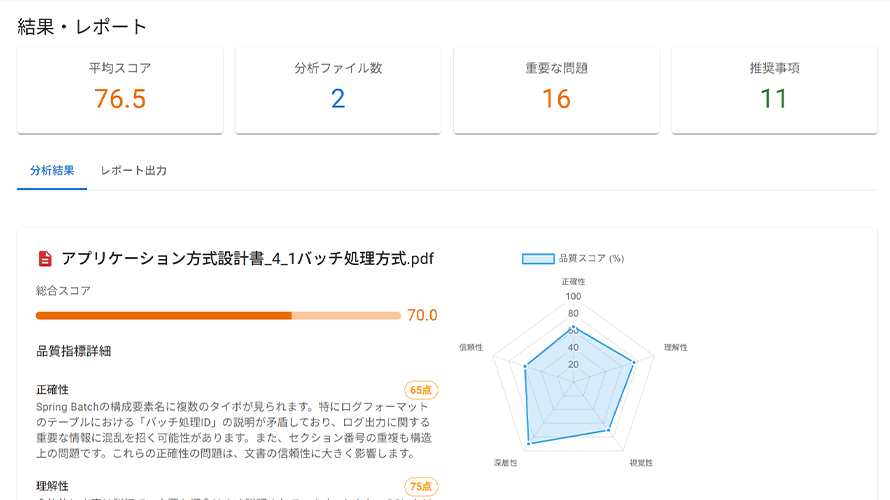Click the 正確性 data point on radar chart
This screenshot has height=500, width=890.
tap(574, 327)
